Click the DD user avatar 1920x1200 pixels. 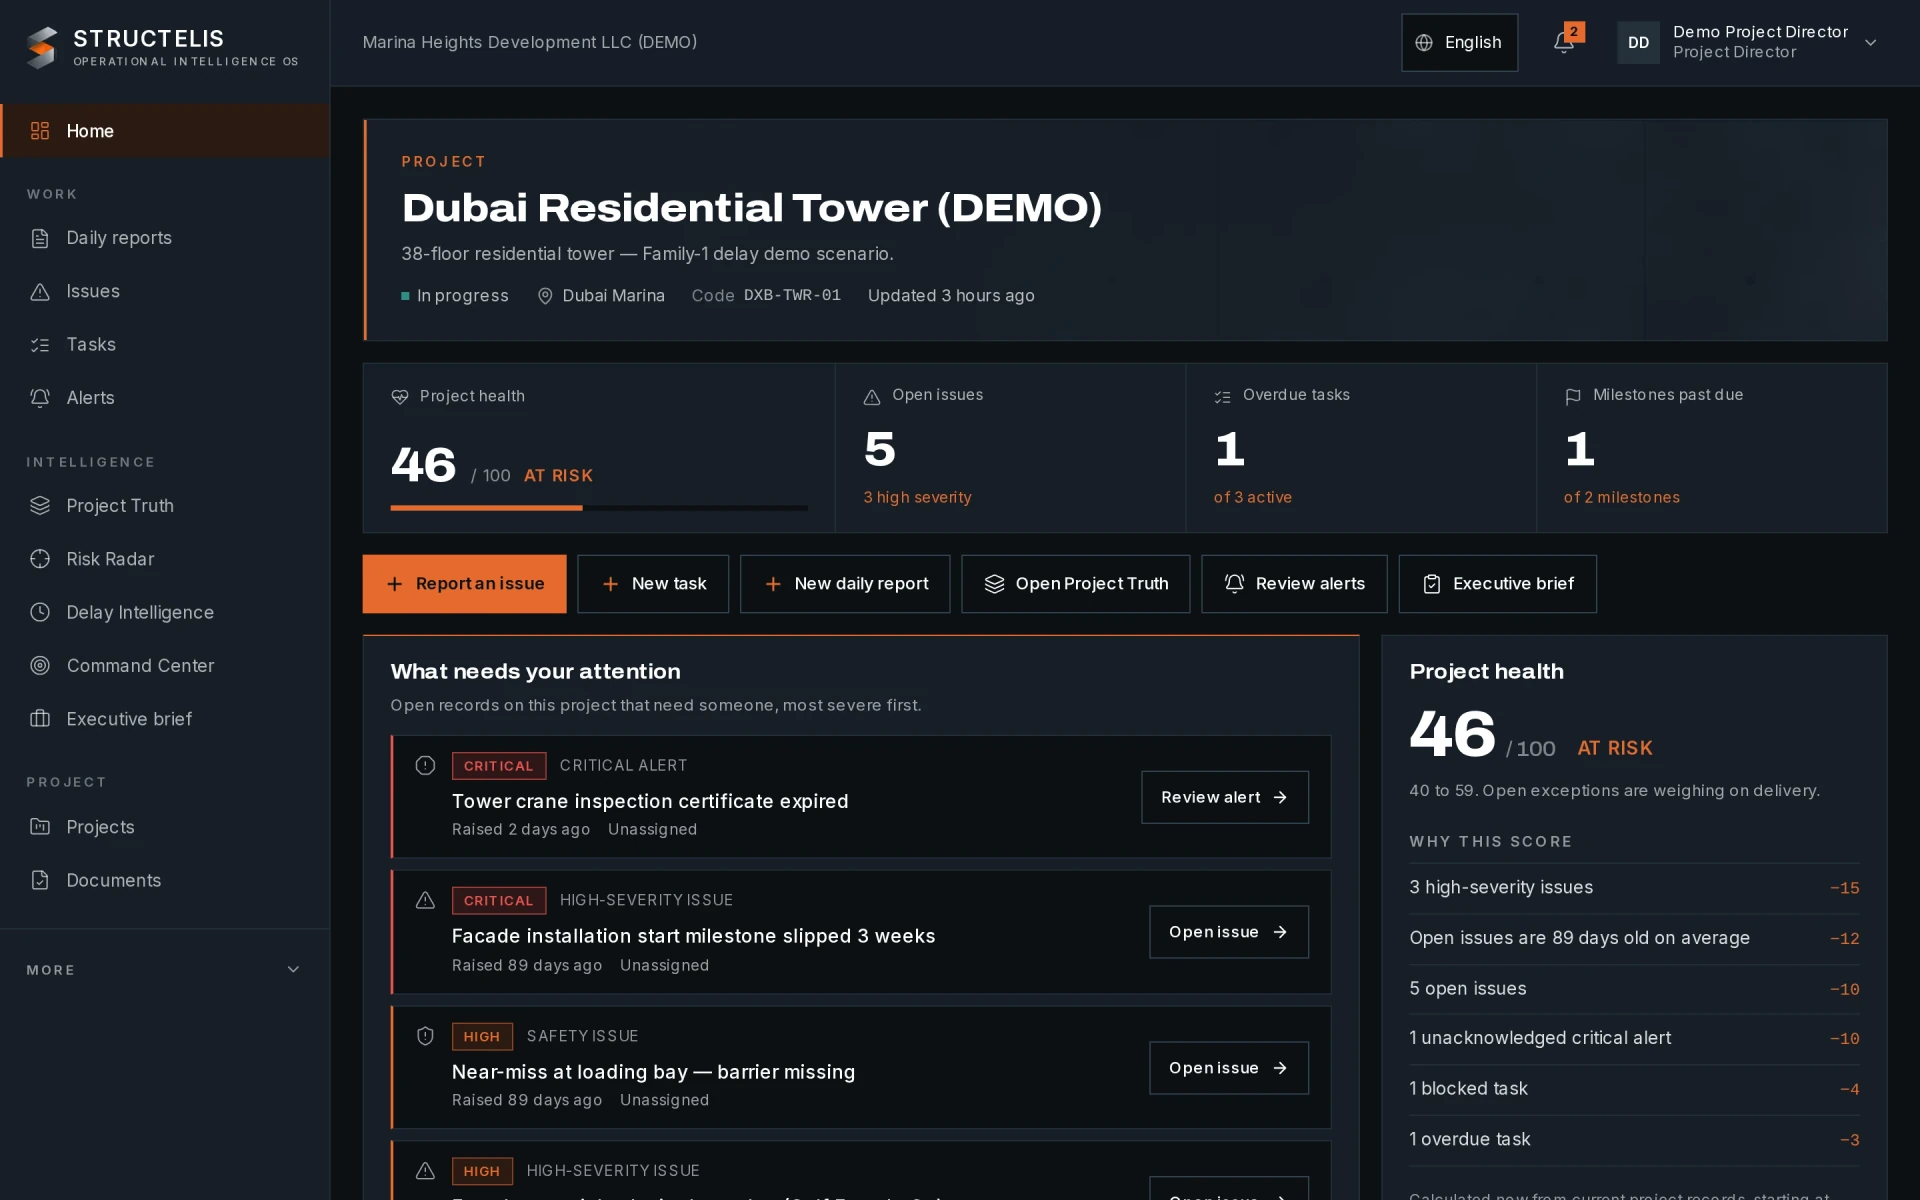pyautogui.click(x=1638, y=42)
